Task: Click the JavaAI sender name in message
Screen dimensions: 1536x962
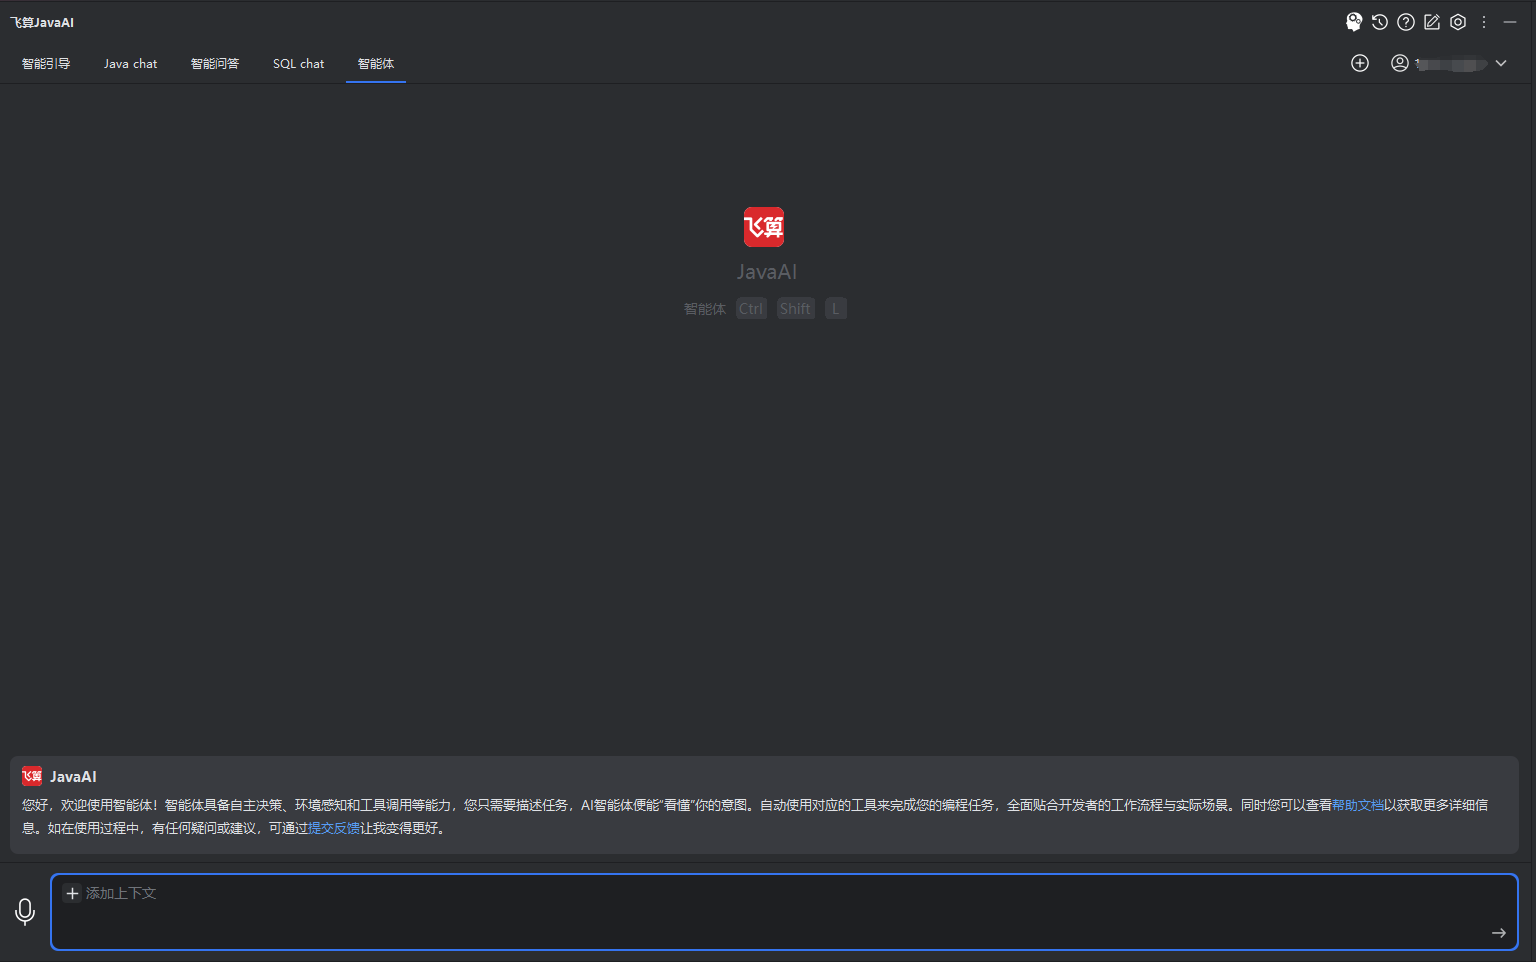Action: pyautogui.click(x=73, y=777)
